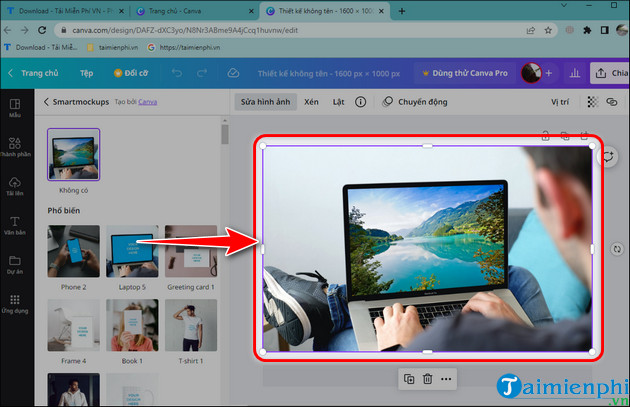Viewport: 630px width, 407px height.
Task: Click Dùng thử Canva Pro button
Action: point(465,73)
